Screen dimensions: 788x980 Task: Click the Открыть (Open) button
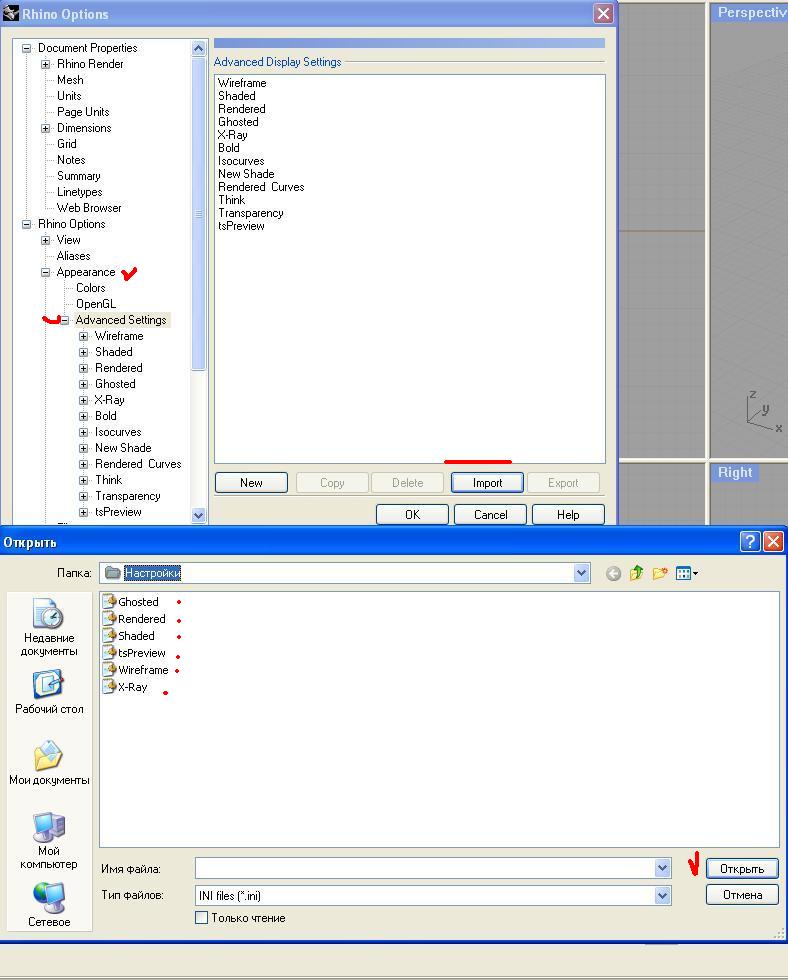(x=742, y=869)
